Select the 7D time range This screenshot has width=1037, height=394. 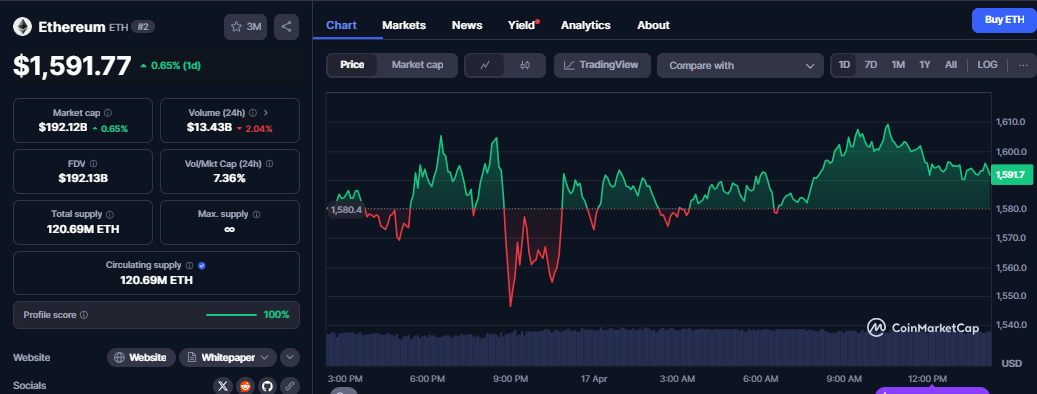pos(871,65)
